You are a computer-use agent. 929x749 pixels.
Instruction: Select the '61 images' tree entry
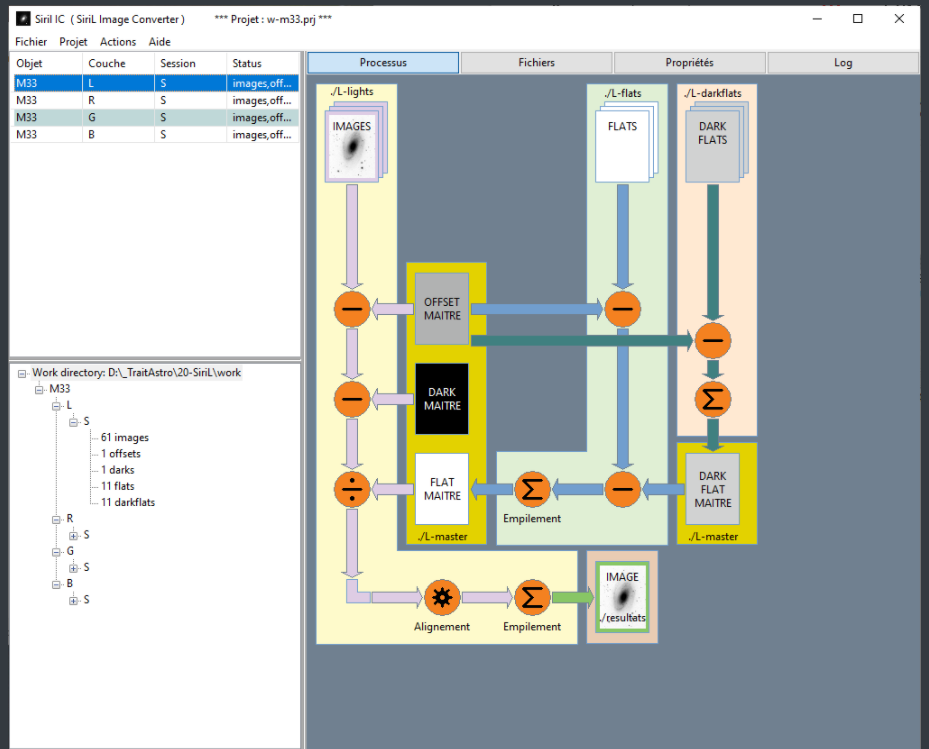(124, 437)
